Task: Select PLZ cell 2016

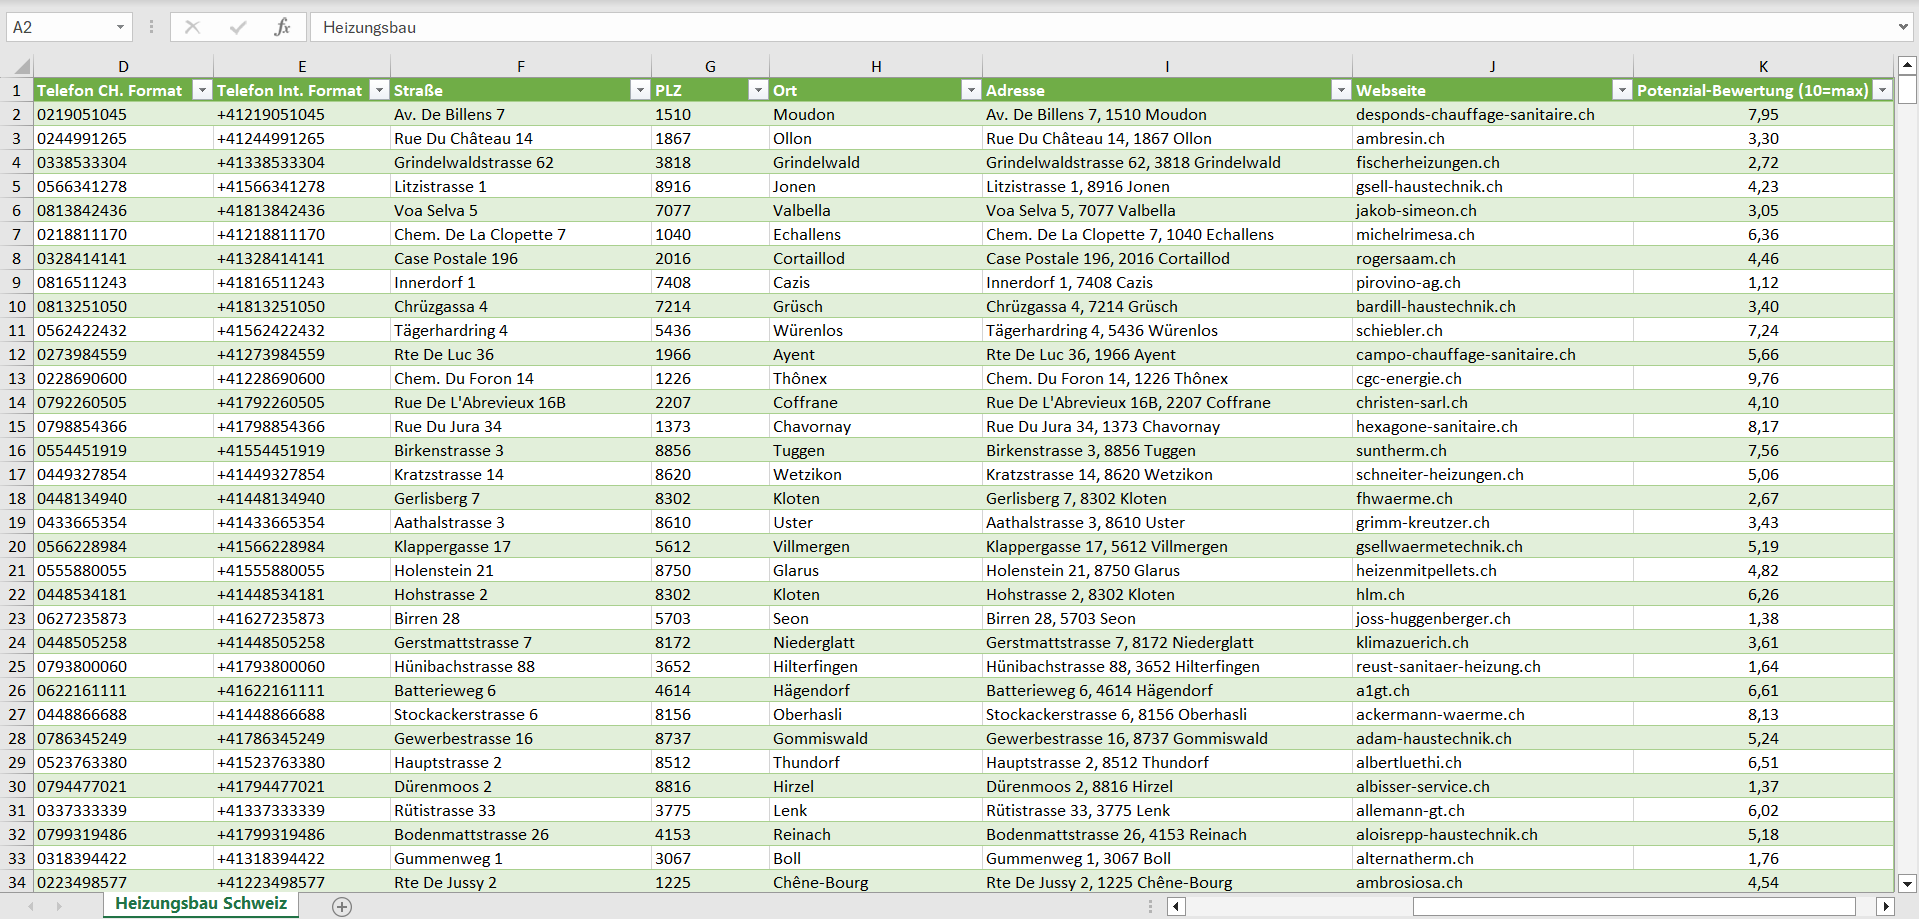Action: 710,258
